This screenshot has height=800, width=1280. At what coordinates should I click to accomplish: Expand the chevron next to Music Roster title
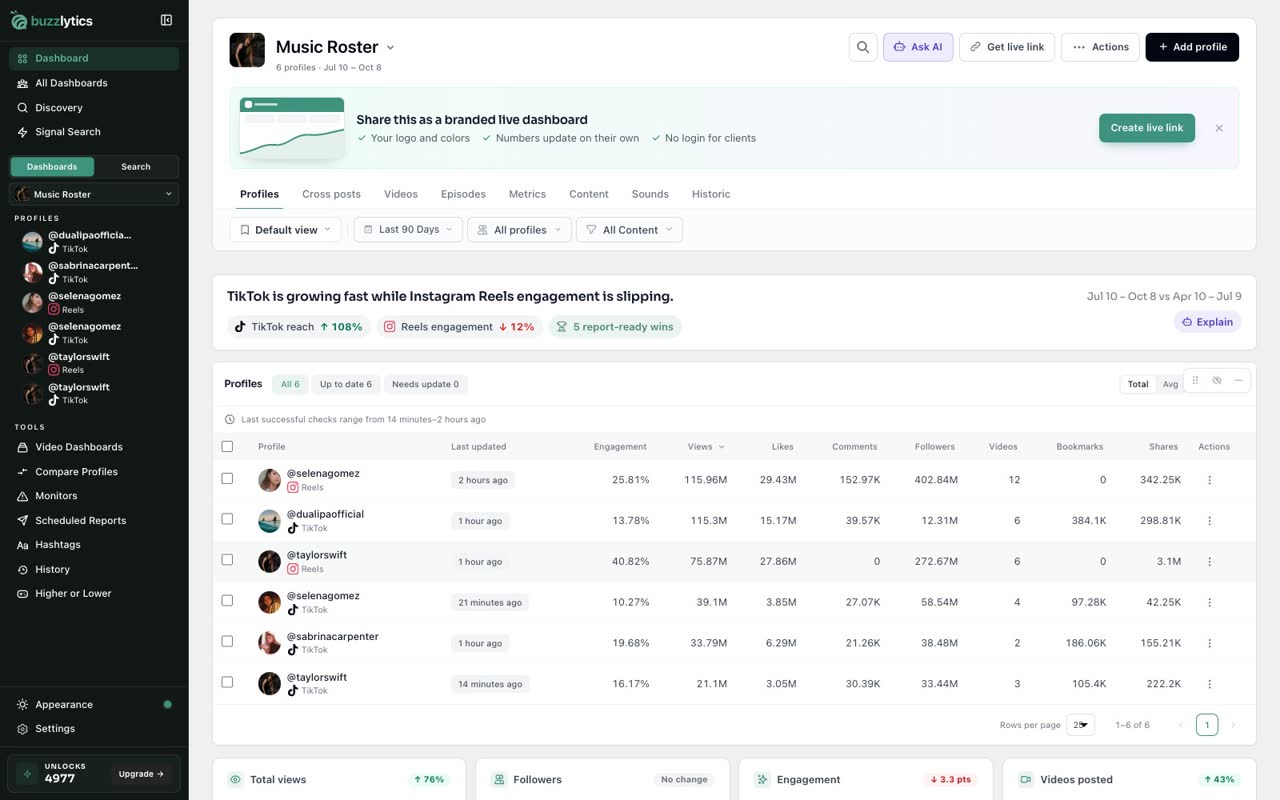(x=390, y=48)
